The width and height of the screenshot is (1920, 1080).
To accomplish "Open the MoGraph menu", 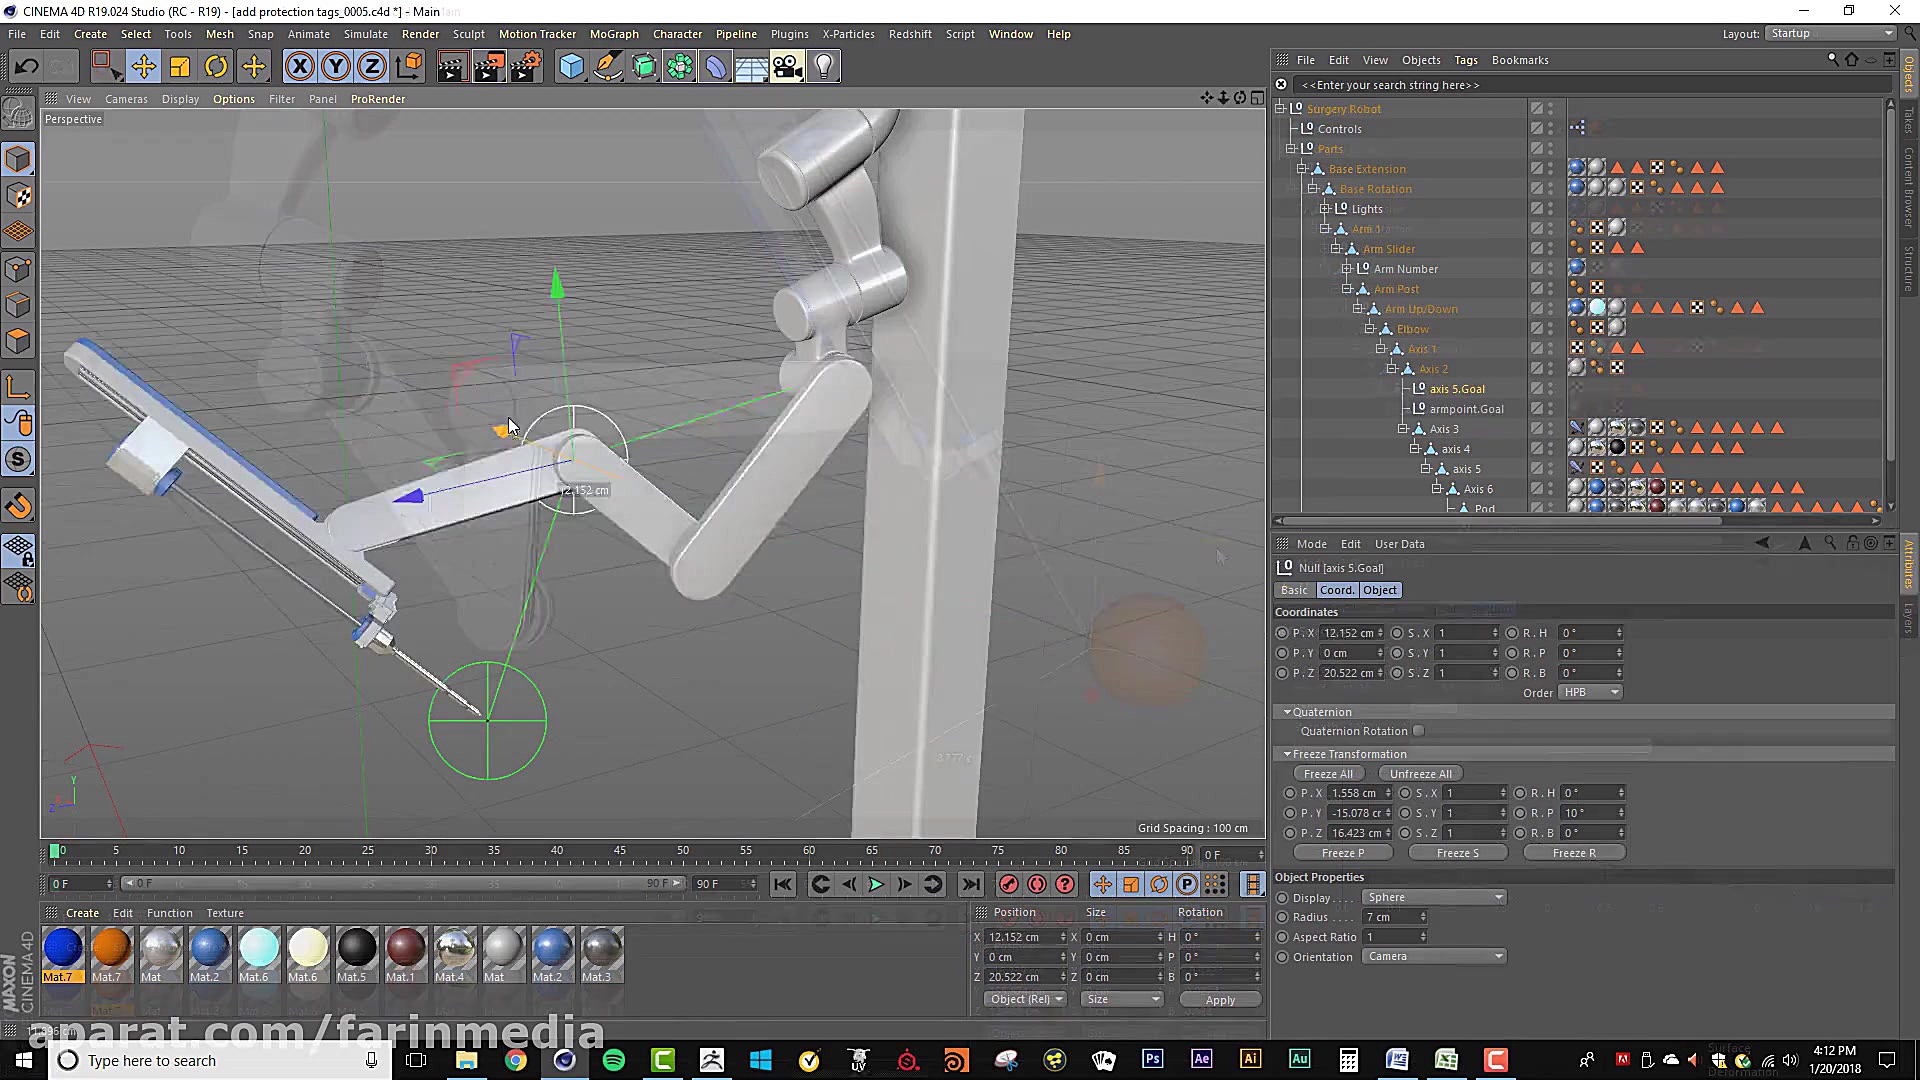I will [x=613, y=34].
